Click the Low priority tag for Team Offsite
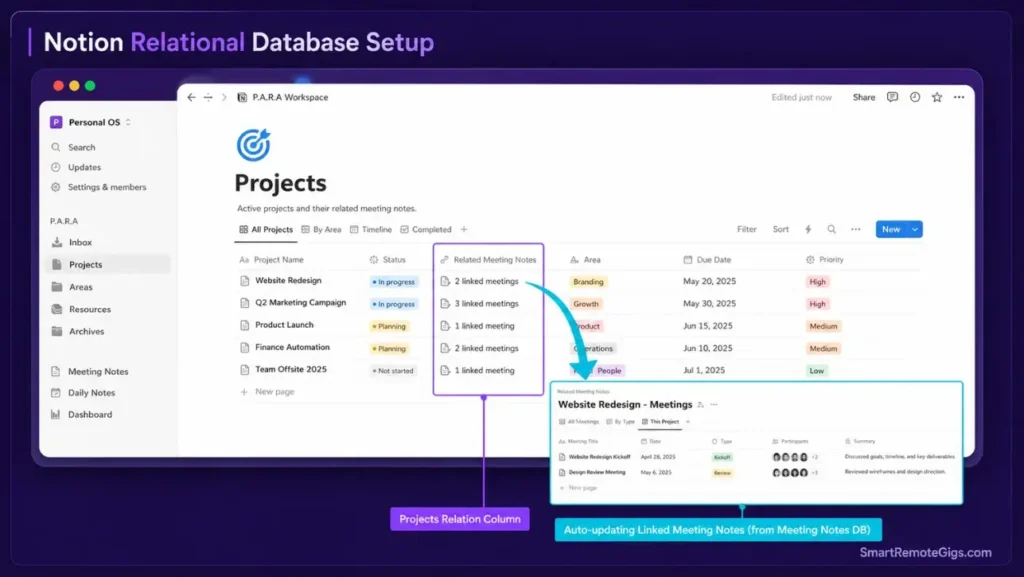 (x=816, y=371)
